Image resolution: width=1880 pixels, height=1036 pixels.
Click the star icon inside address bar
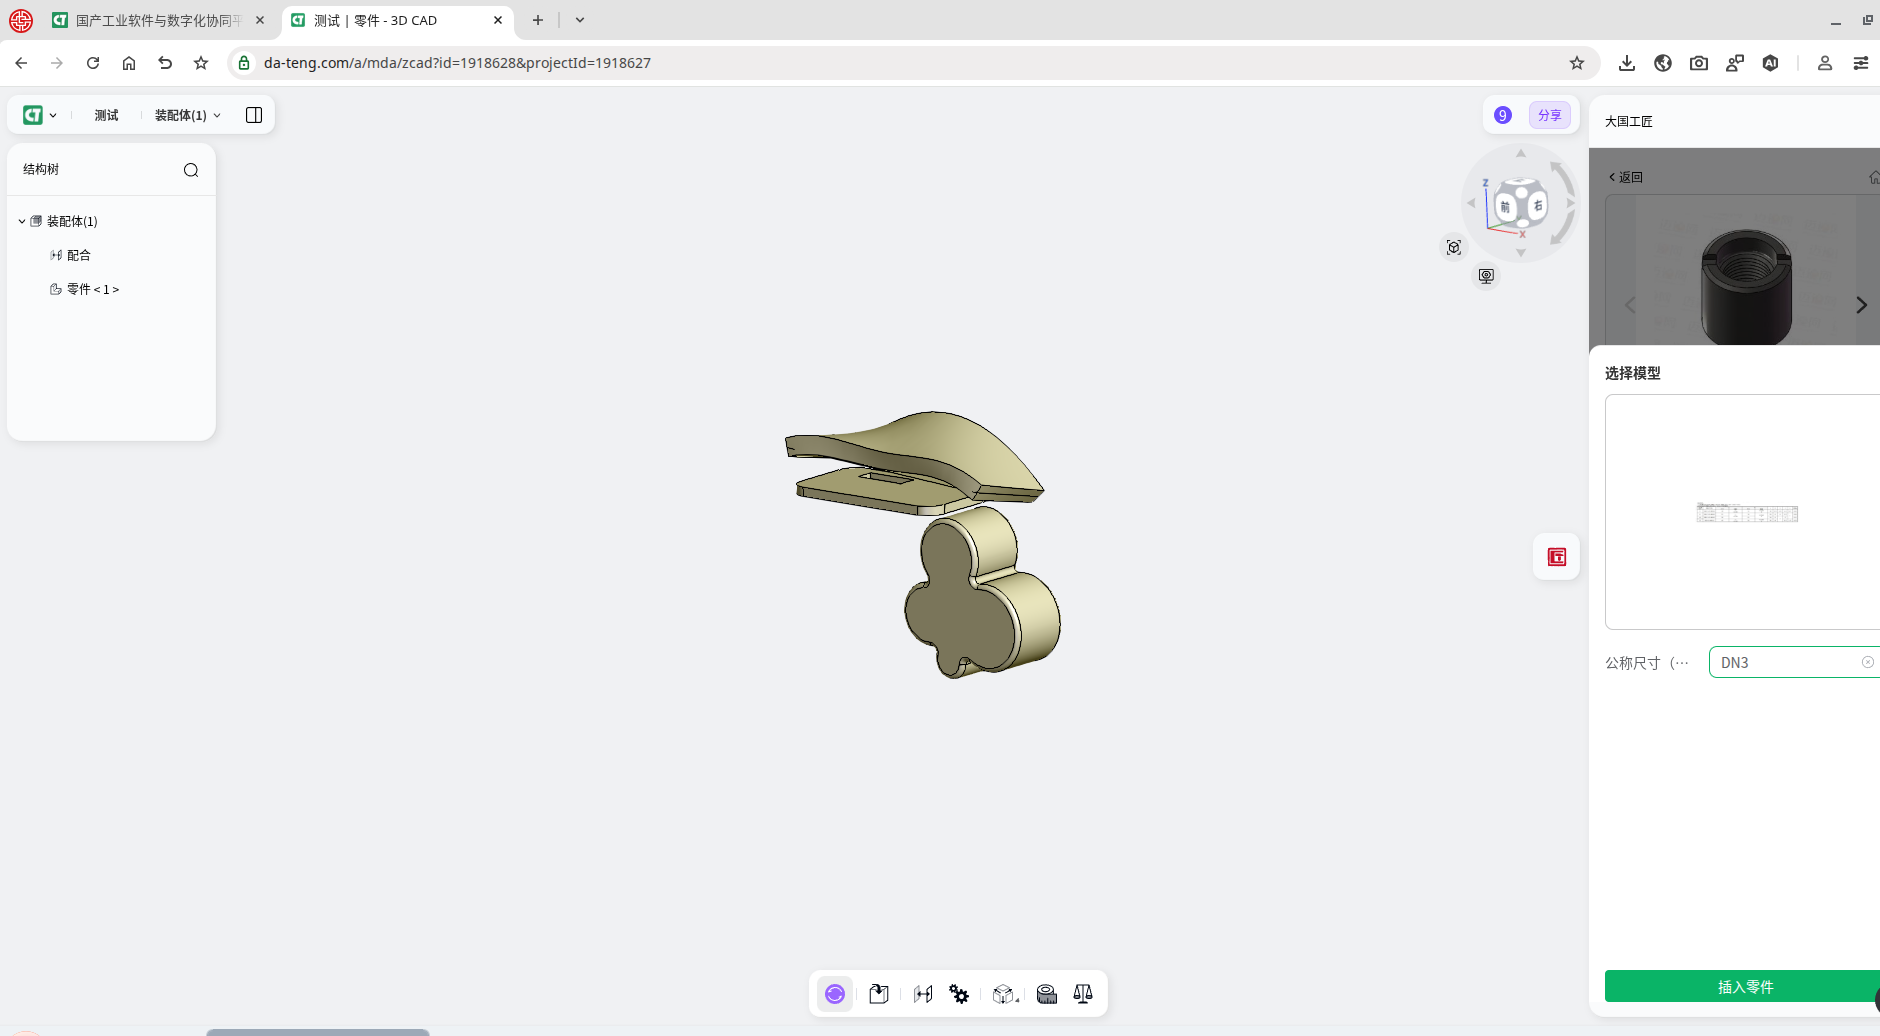click(x=1577, y=63)
